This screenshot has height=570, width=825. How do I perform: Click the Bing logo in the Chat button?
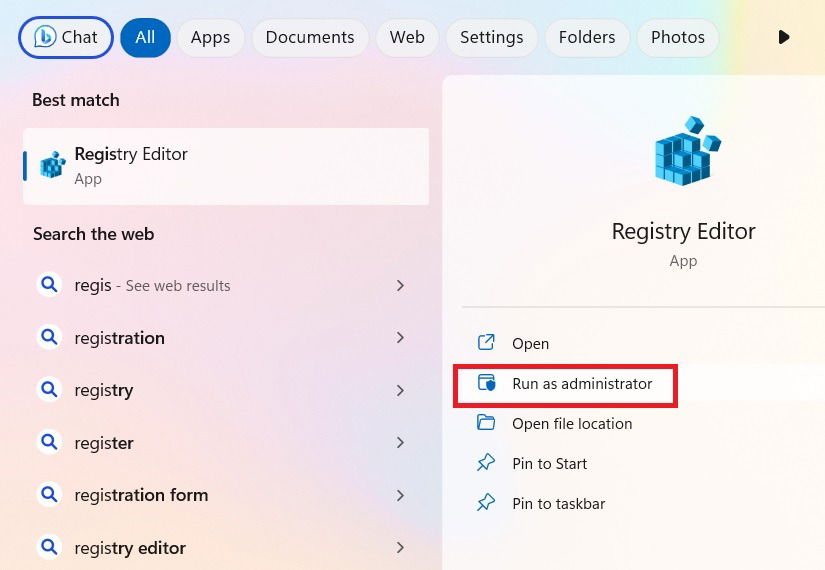pos(45,37)
